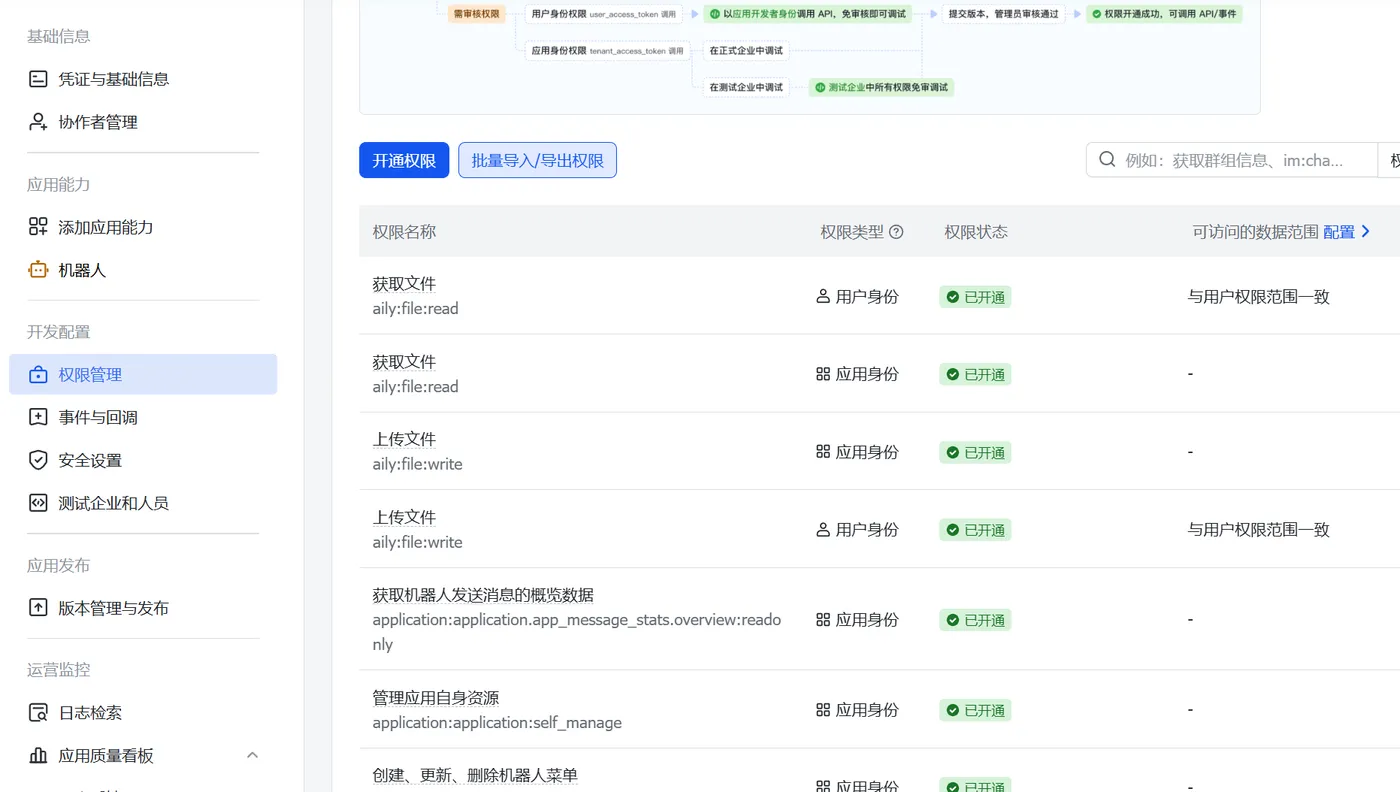Click the app identity icon in 获取机器人发送消息的概览数据 row

pos(823,620)
